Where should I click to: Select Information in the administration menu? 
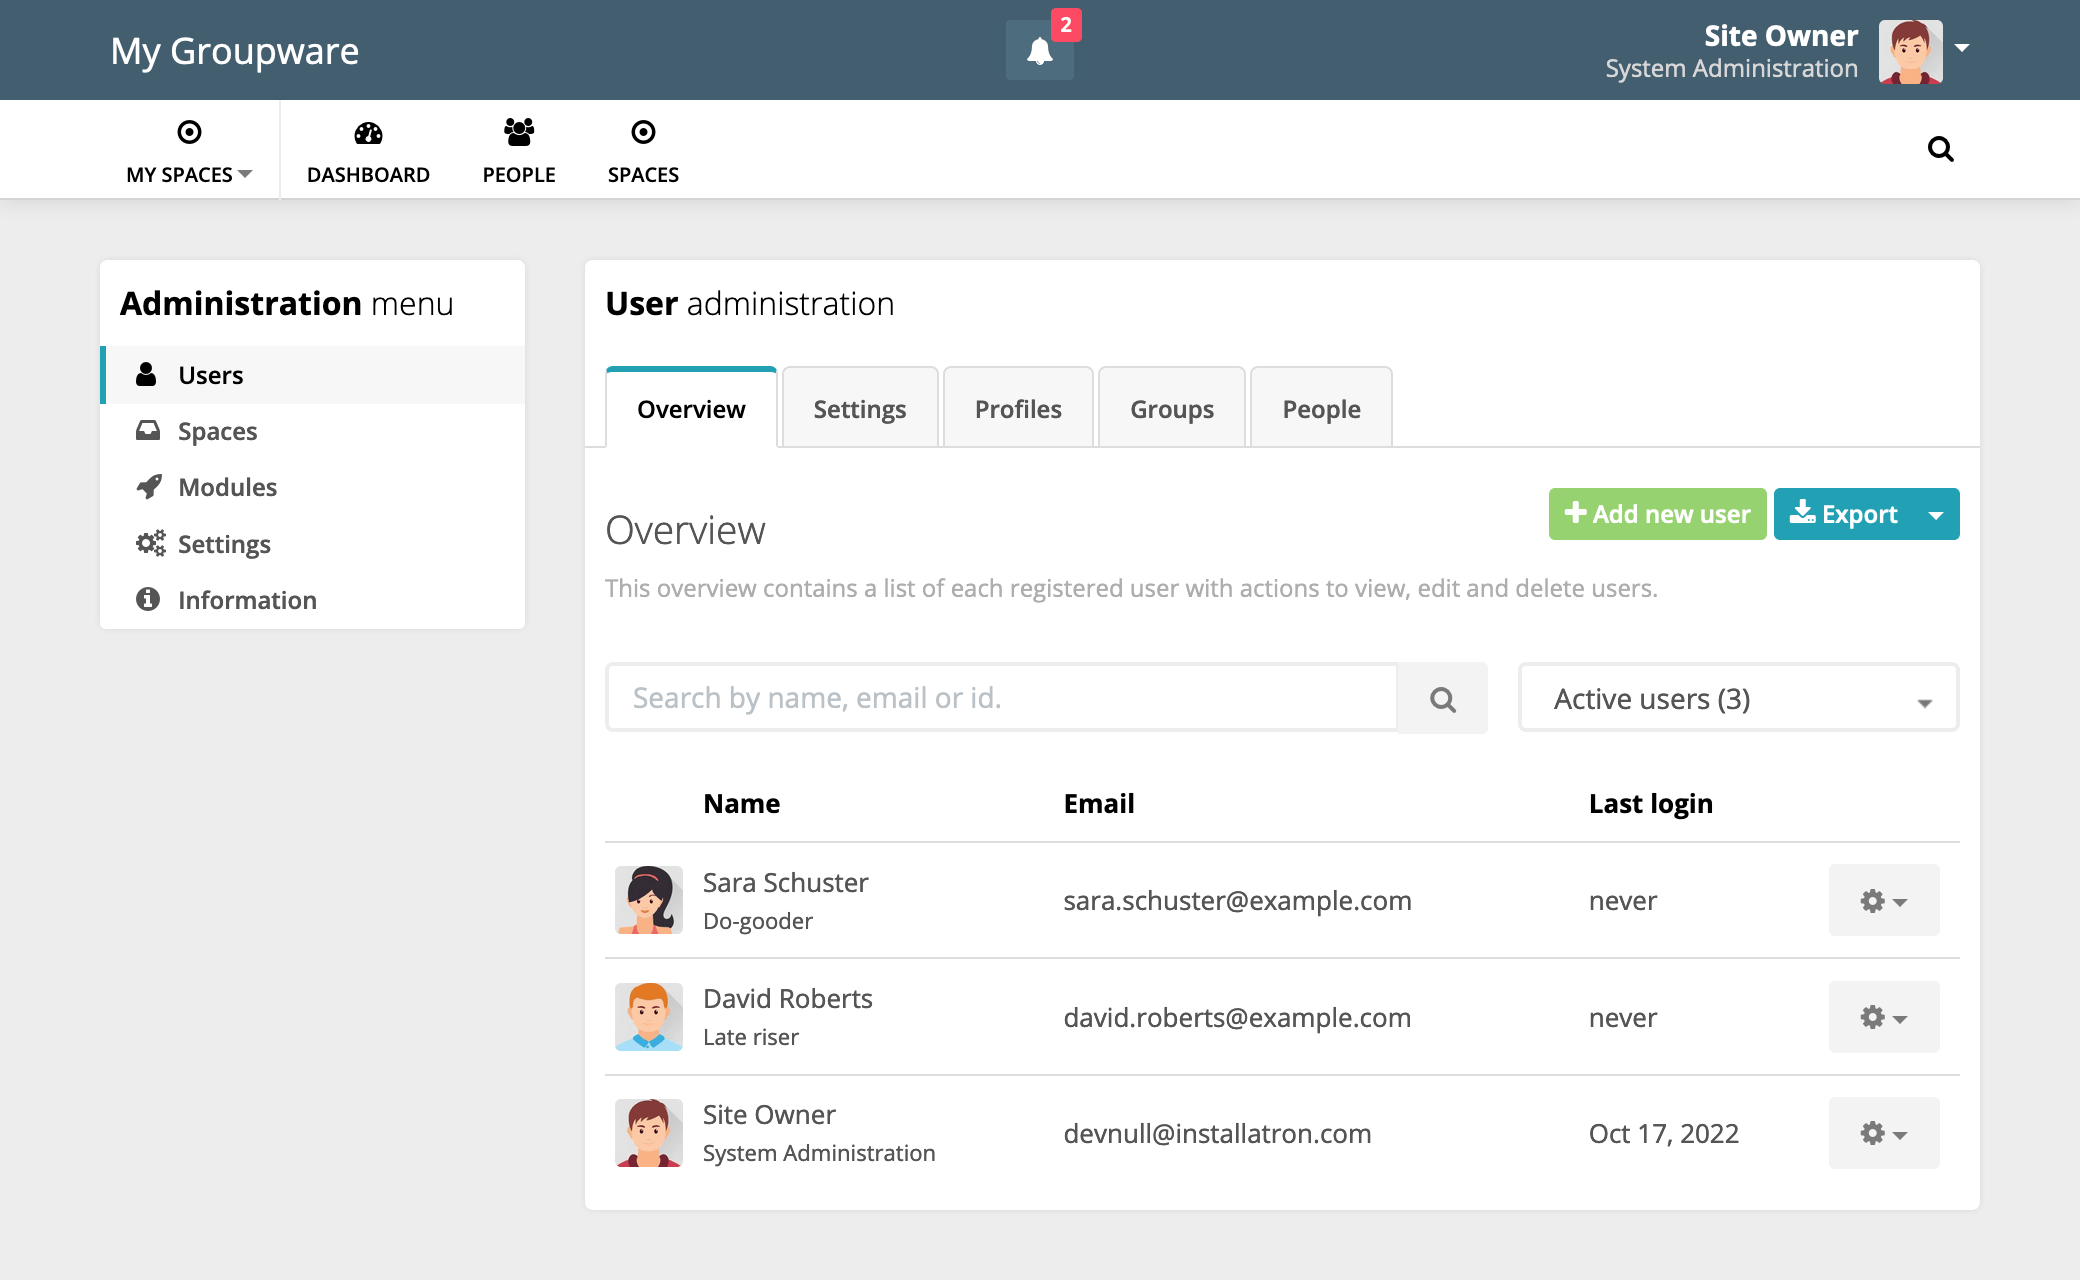click(247, 600)
